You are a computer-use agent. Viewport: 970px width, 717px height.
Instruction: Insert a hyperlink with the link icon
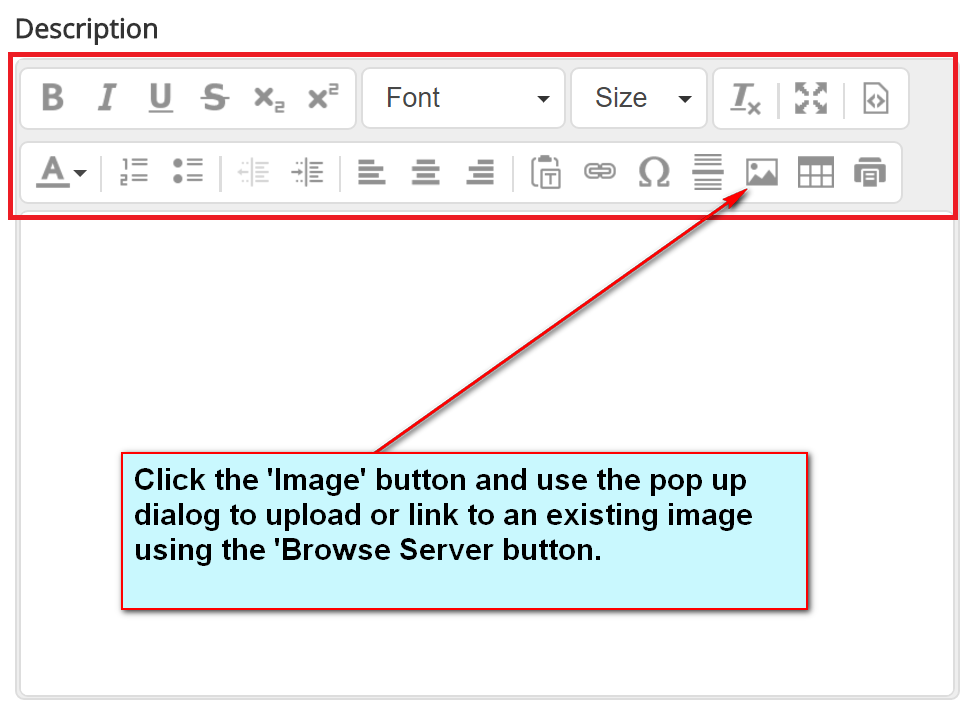(600, 172)
